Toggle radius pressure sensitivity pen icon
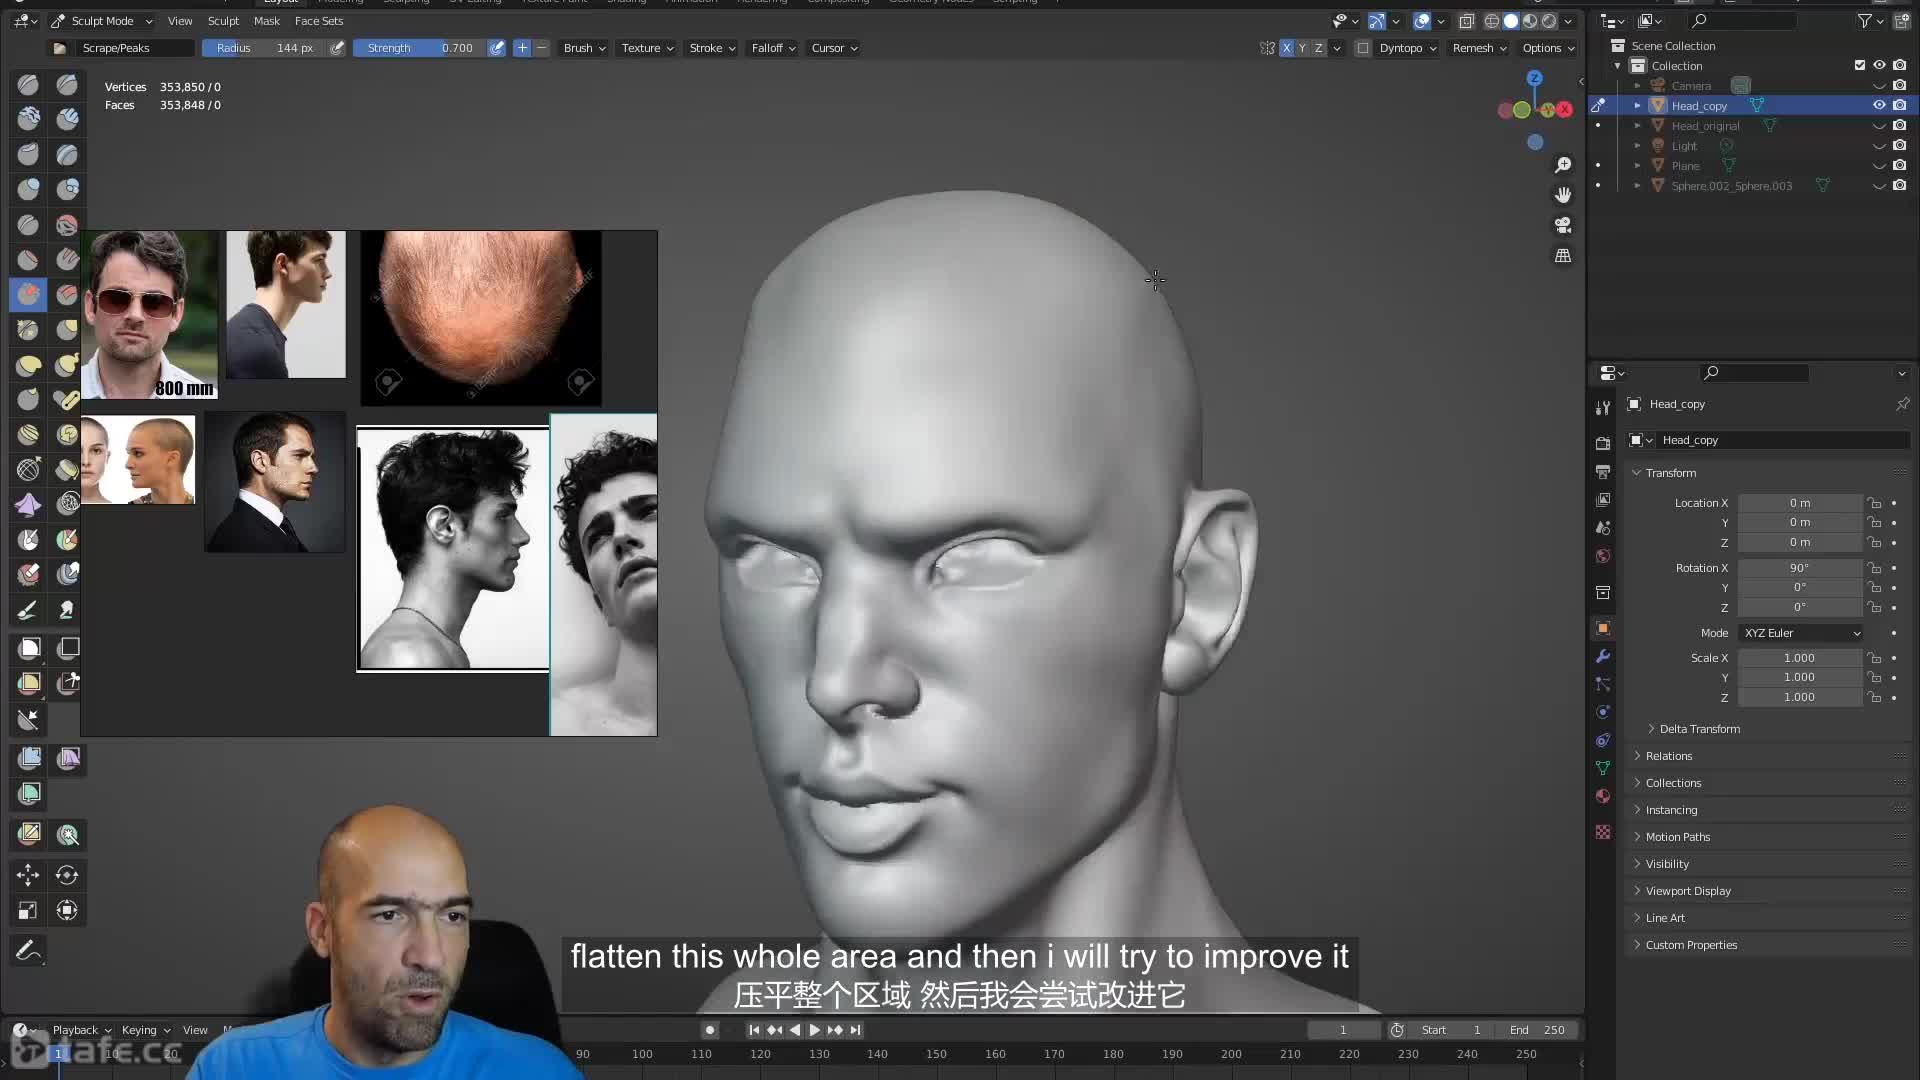The image size is (1920, 1080). coord(338,48)
